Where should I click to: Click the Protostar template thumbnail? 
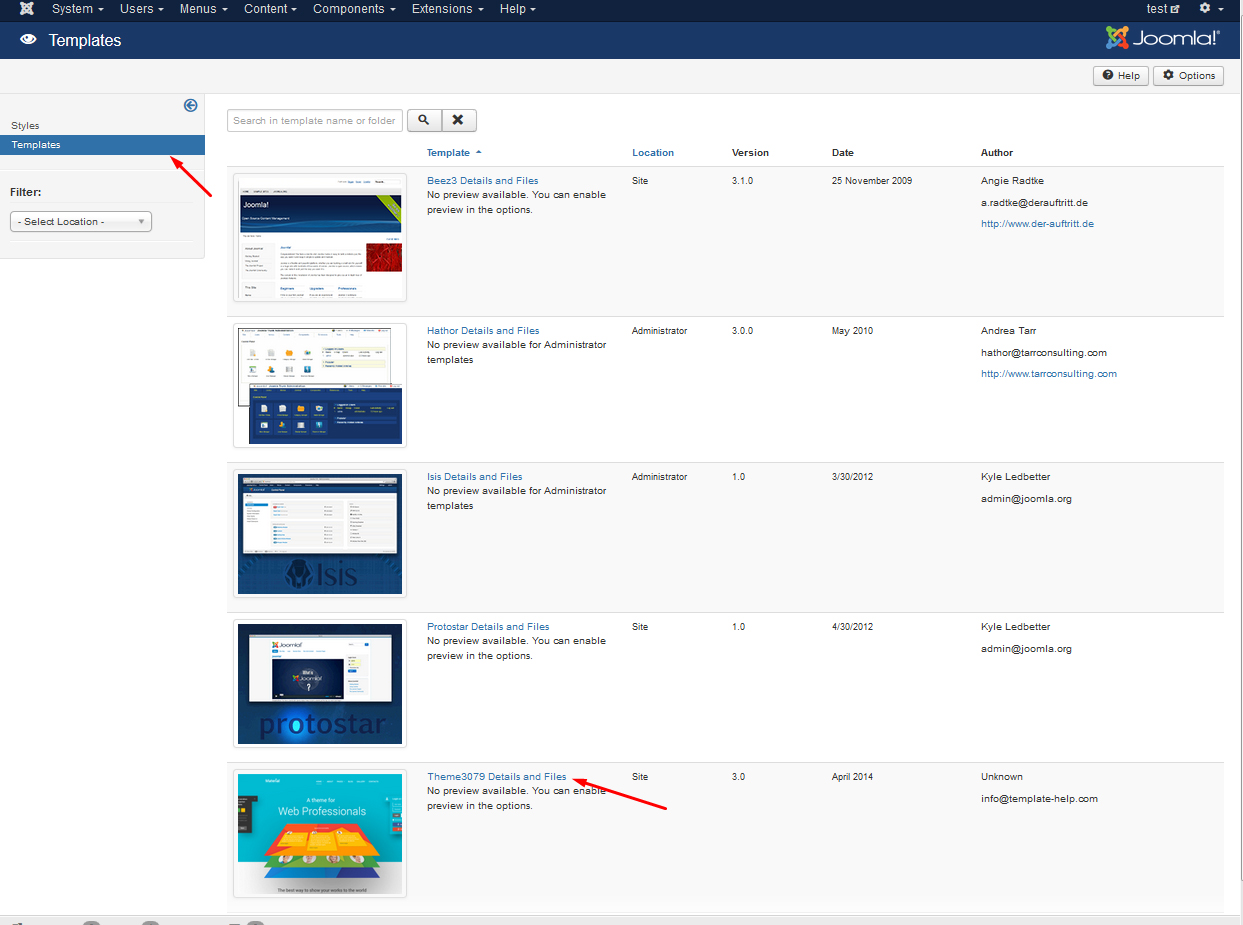[x=320, y=683]
